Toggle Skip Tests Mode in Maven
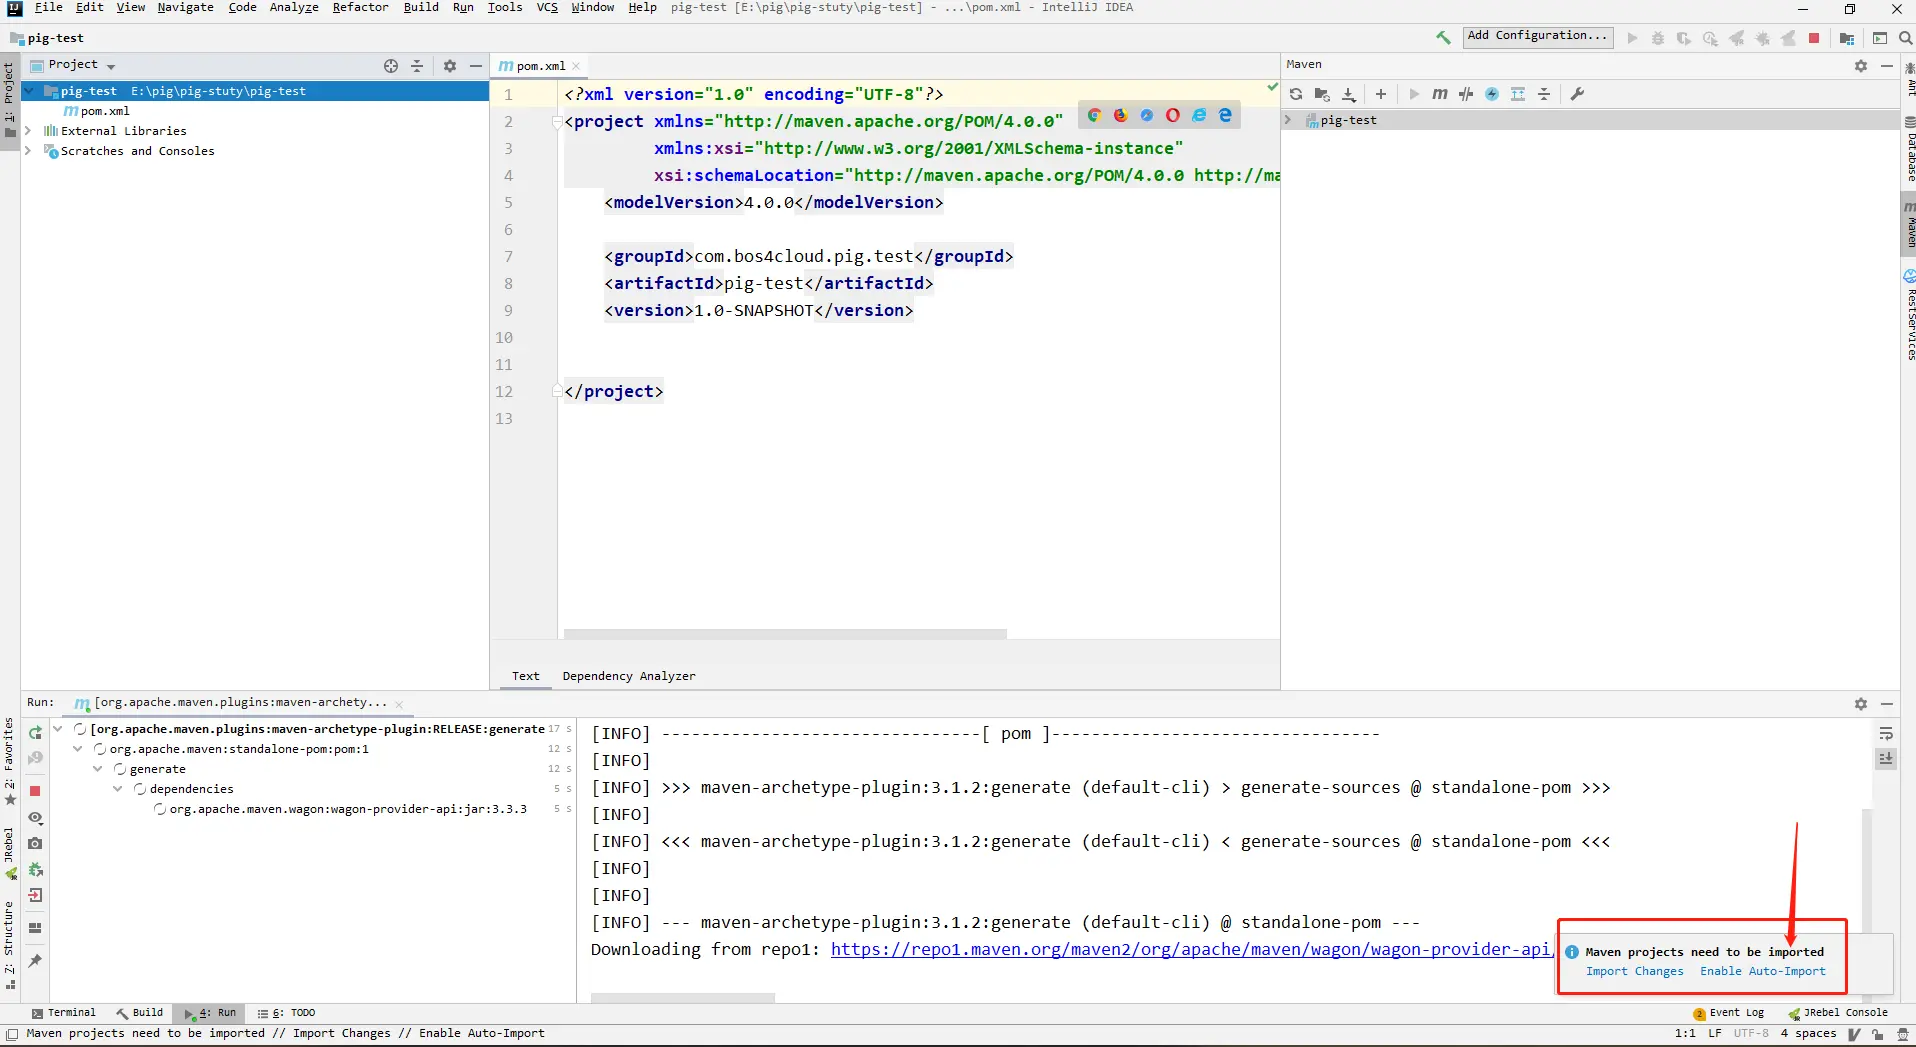Viewport: 1916px width, 1047px height. [1492, 94]
